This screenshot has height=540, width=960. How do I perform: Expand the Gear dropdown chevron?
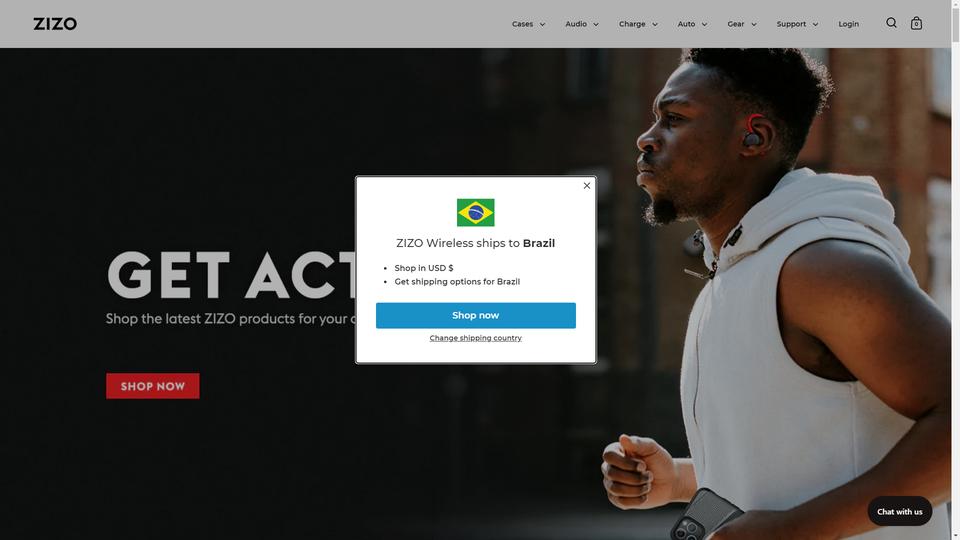pyautogui.click(x=754, y=24)
